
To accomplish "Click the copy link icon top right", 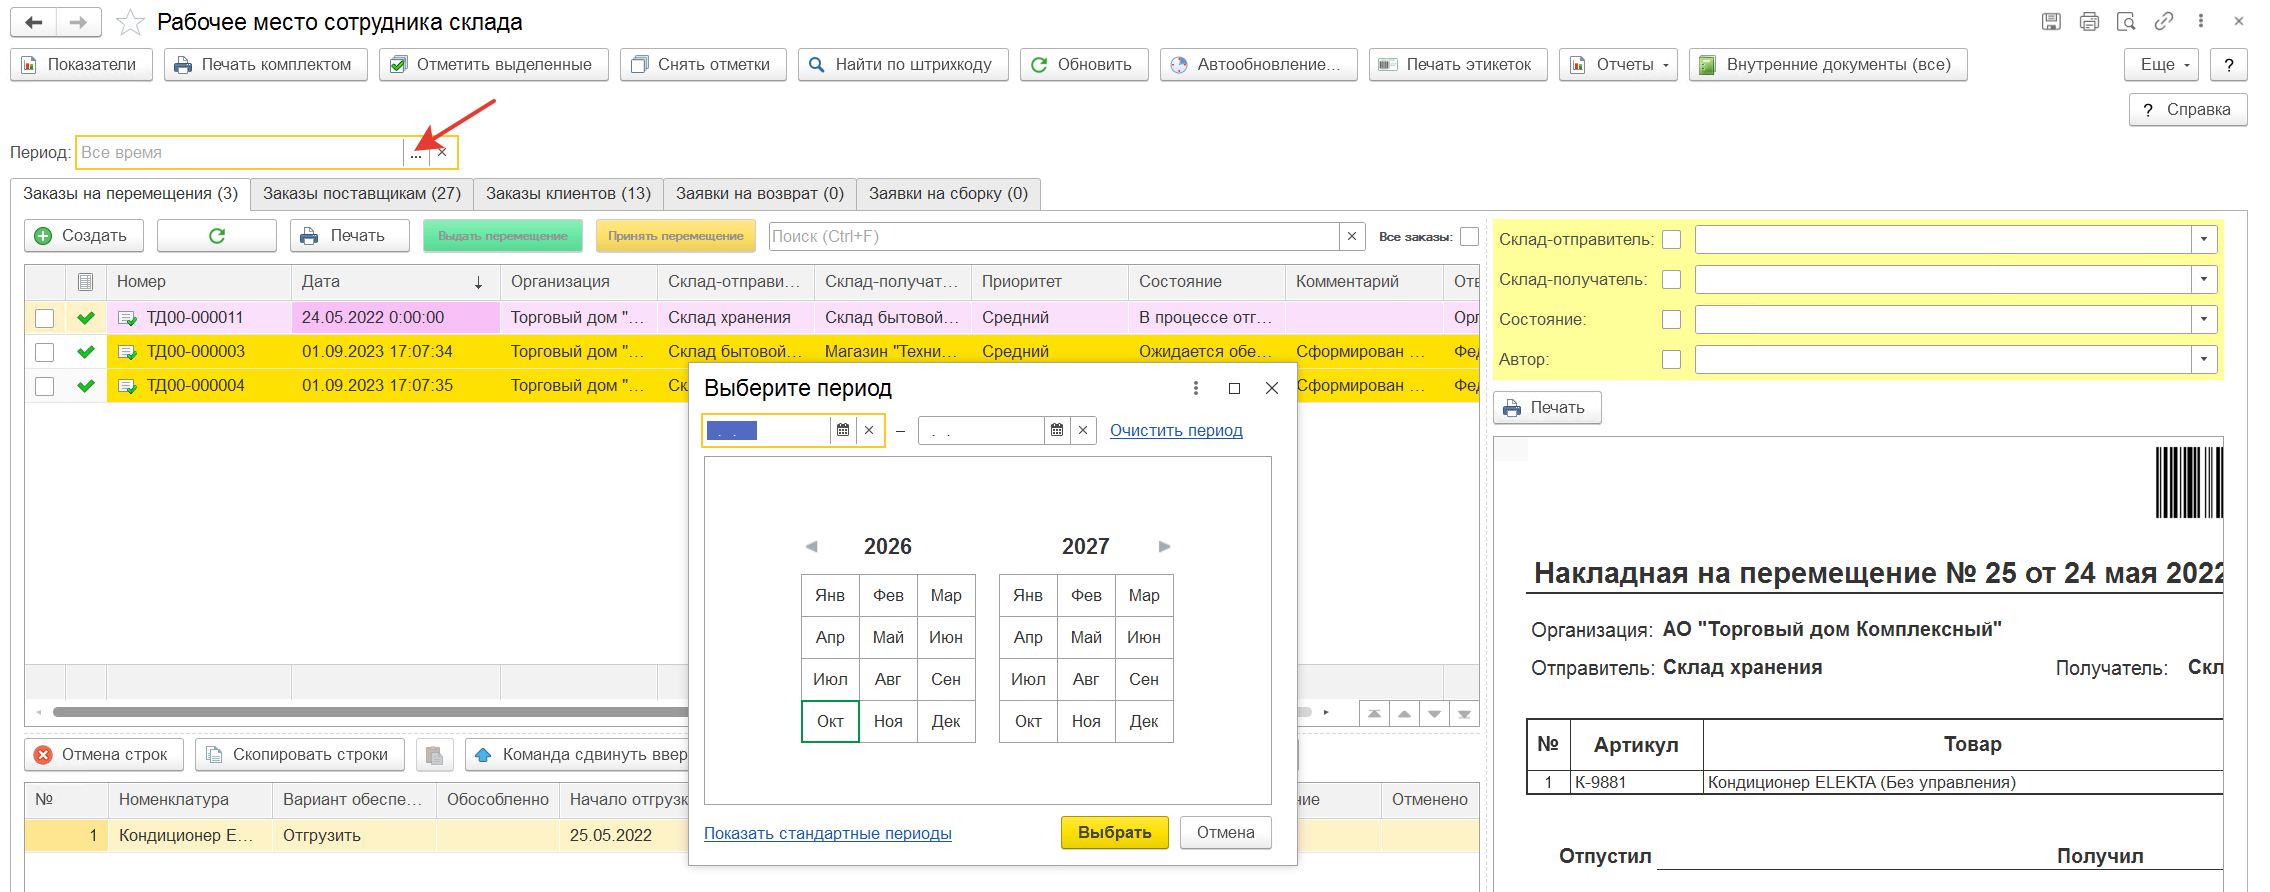I will coord(2164,21).
